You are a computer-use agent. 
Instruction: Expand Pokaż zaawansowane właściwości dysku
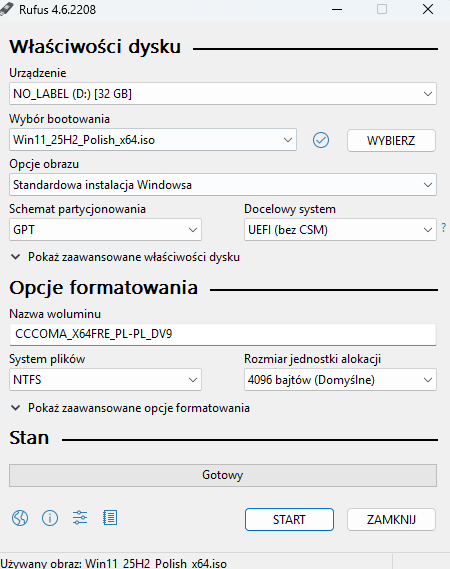coord(125,257)
